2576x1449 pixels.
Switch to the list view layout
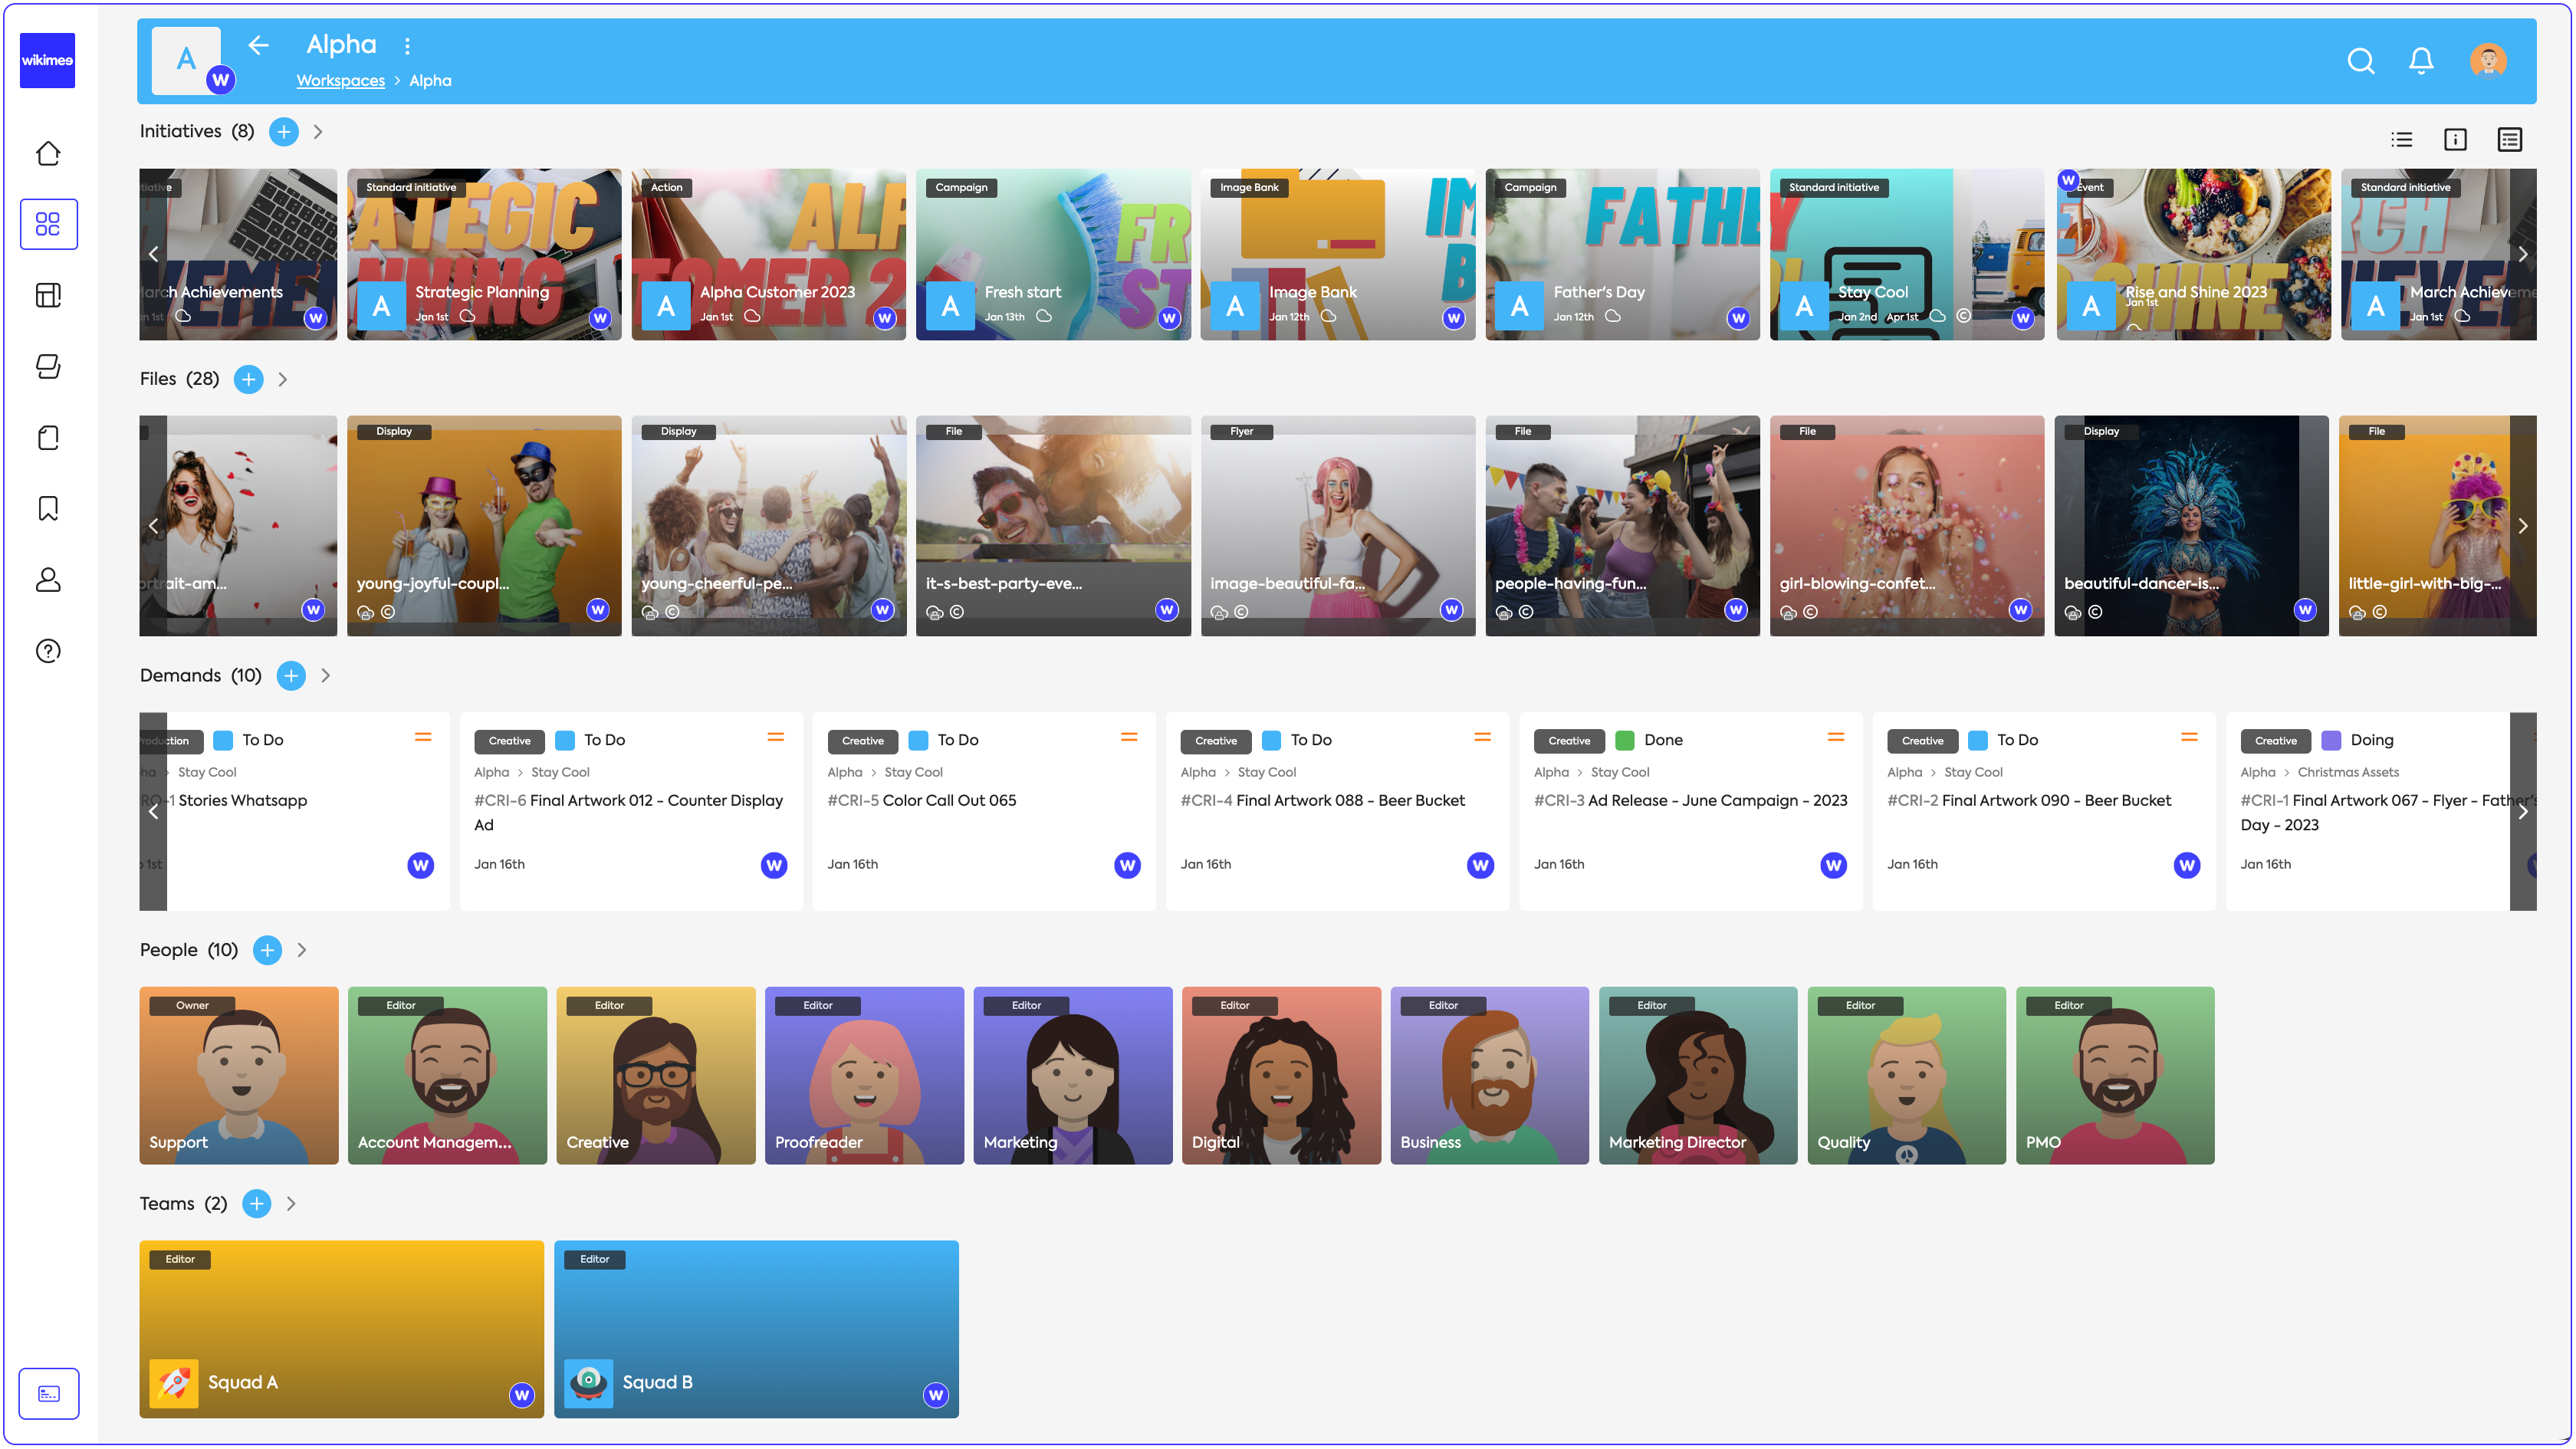(2401, 140)
